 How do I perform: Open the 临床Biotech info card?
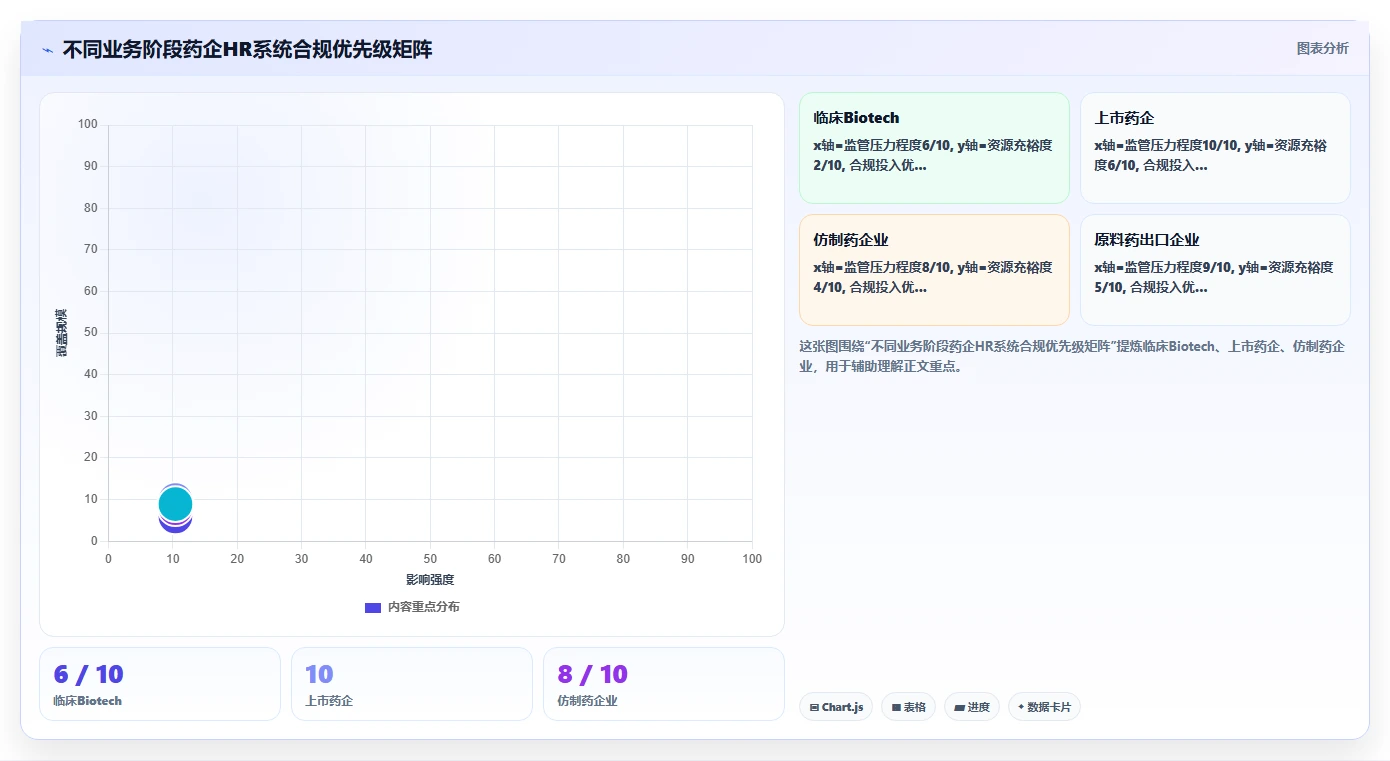point(934,148)
